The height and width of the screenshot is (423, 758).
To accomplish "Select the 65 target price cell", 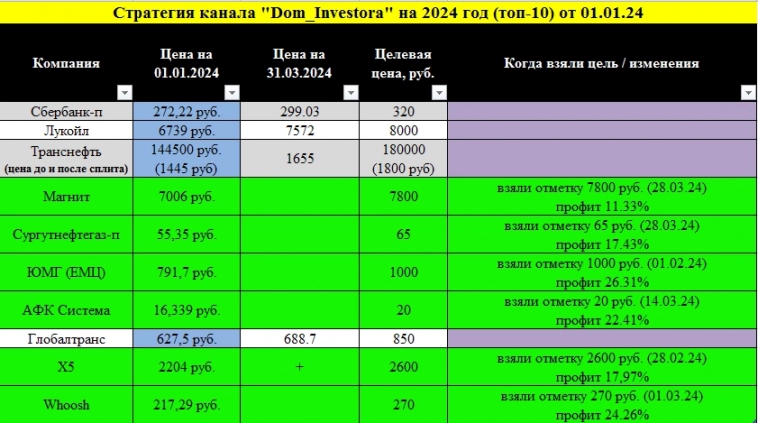I will (403, 234).
